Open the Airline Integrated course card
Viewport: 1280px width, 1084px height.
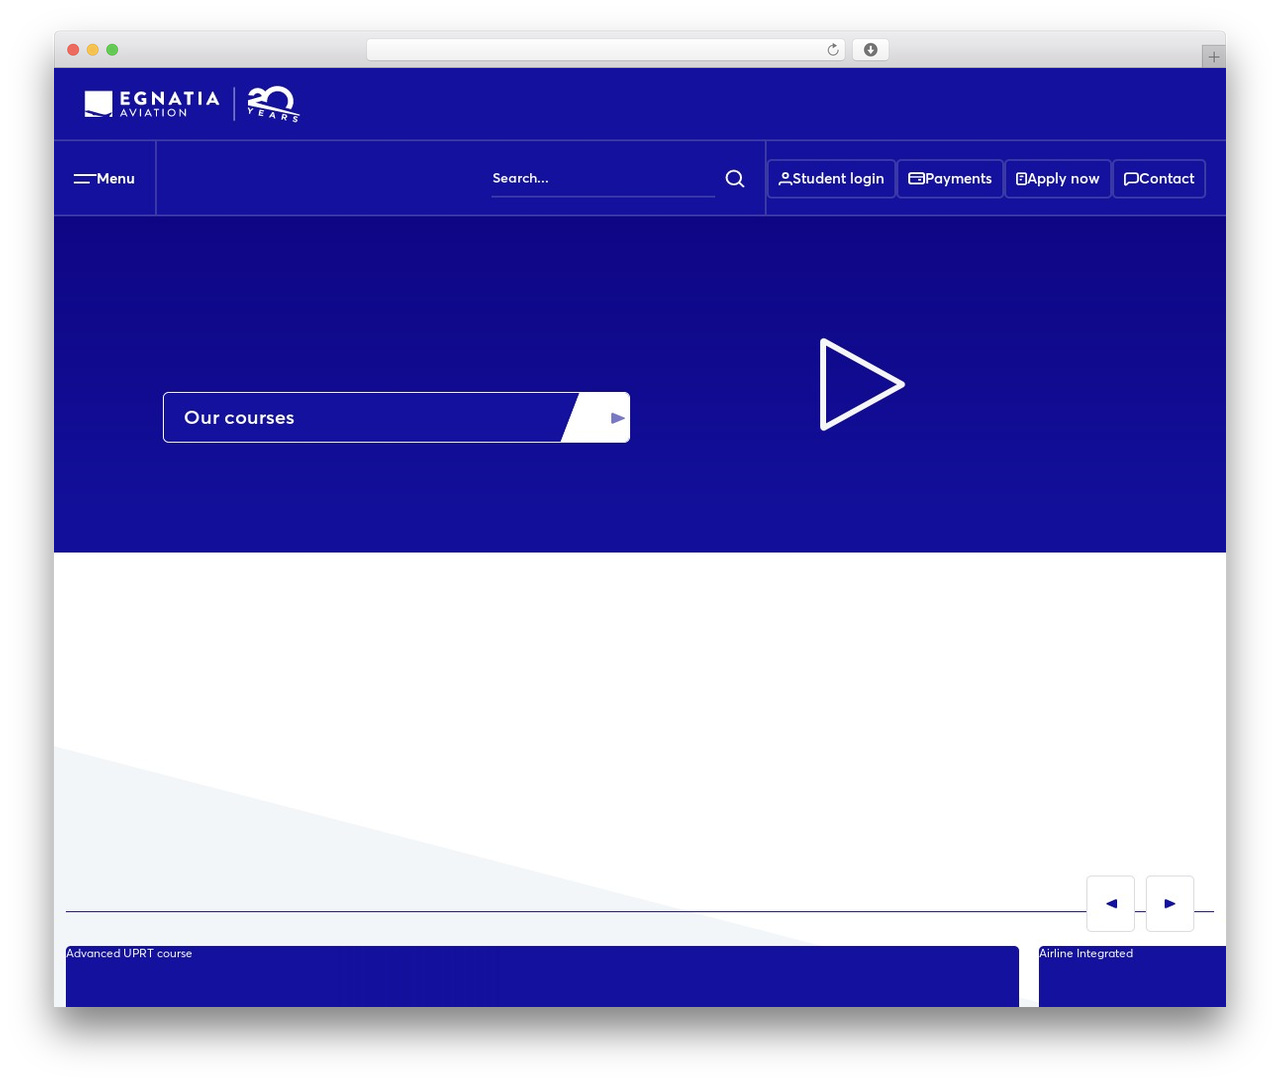1132,976
